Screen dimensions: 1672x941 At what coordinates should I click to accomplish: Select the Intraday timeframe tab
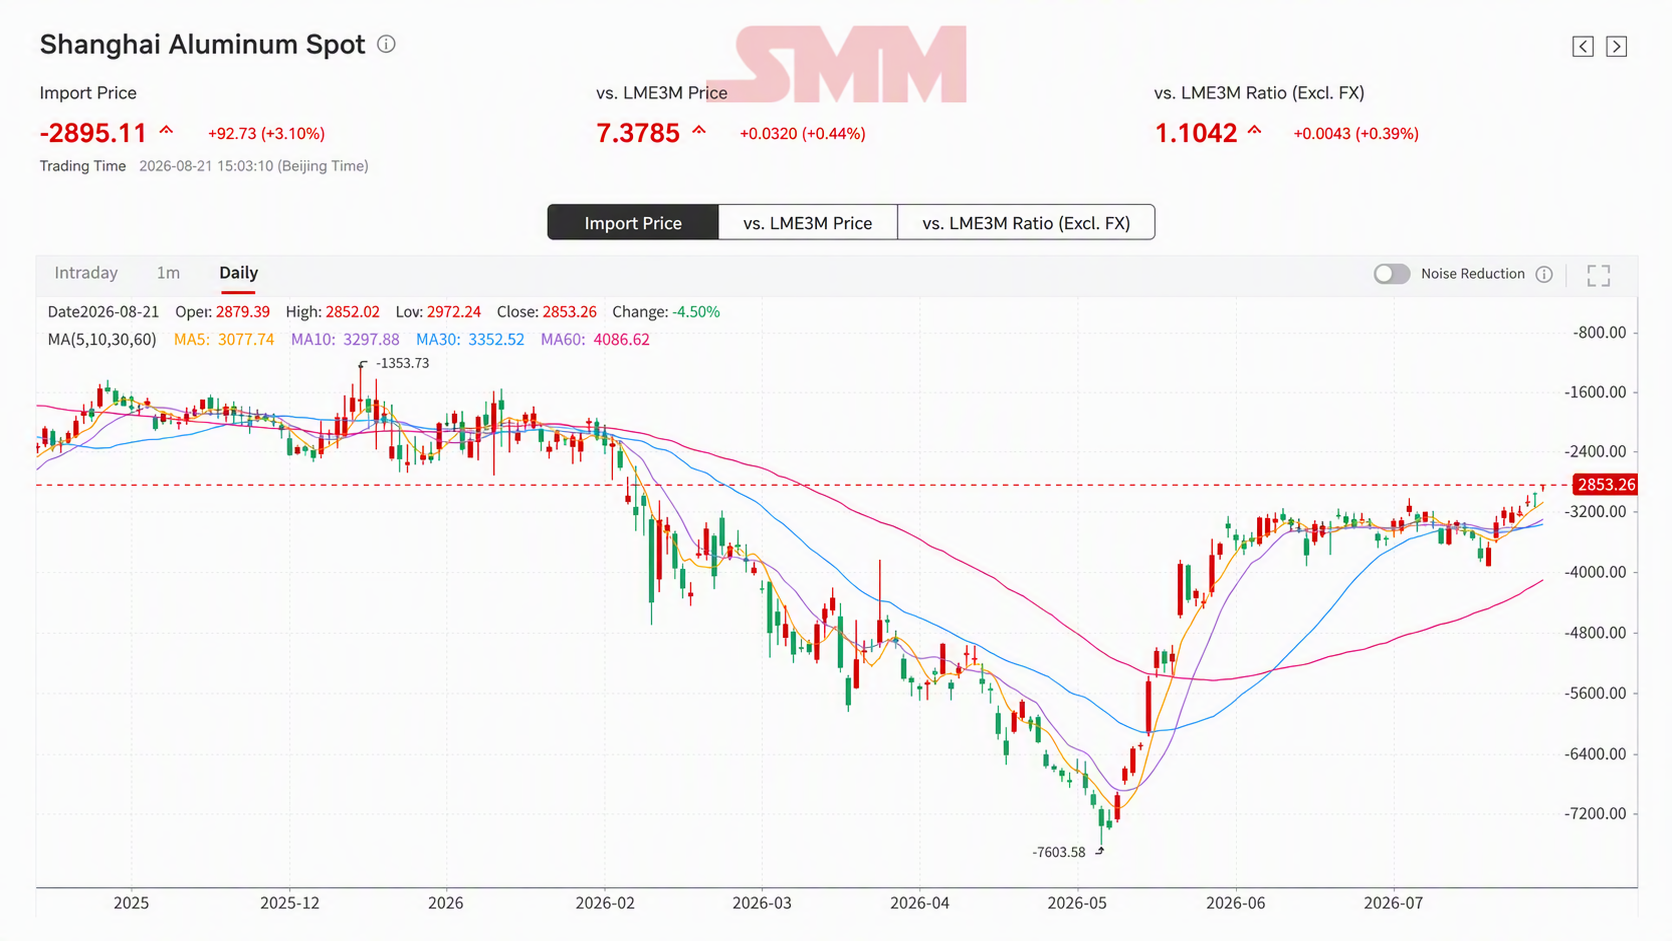pyautogui.click(x=86, y=273)
